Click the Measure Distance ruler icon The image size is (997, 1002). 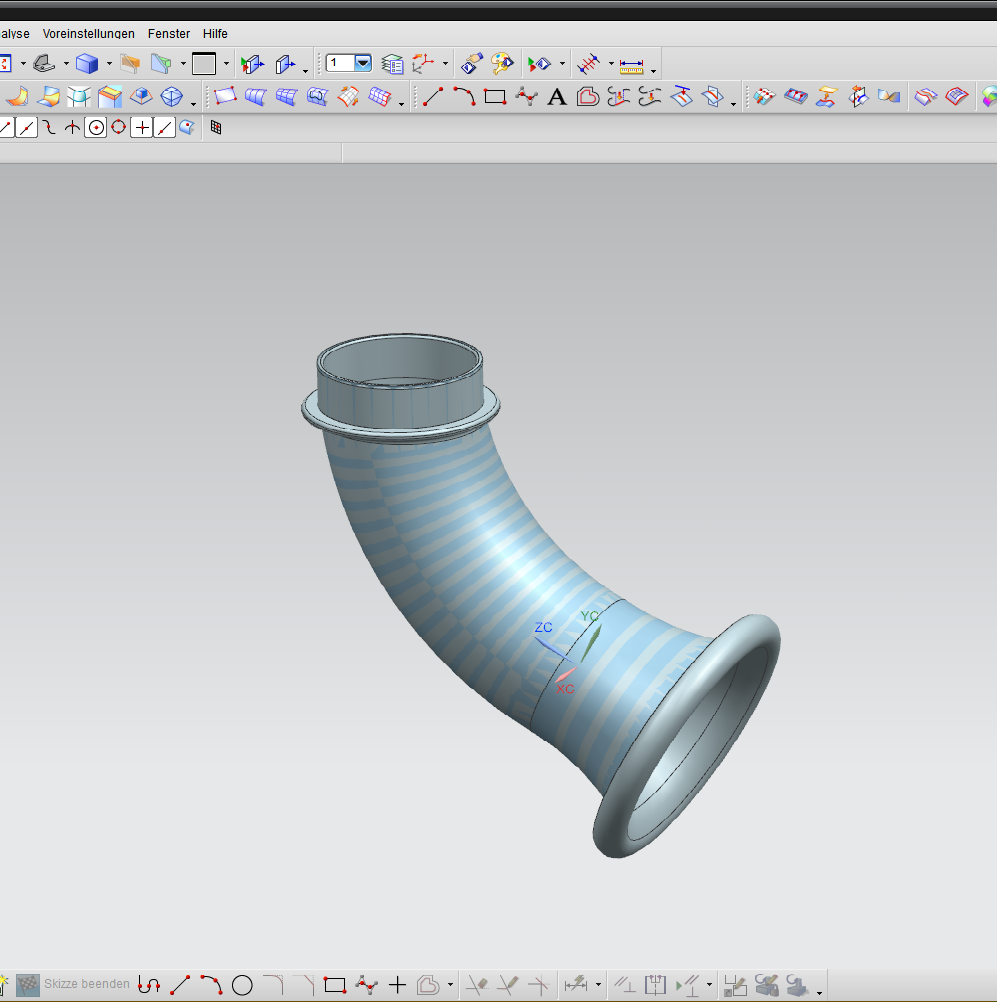[631, 65]
